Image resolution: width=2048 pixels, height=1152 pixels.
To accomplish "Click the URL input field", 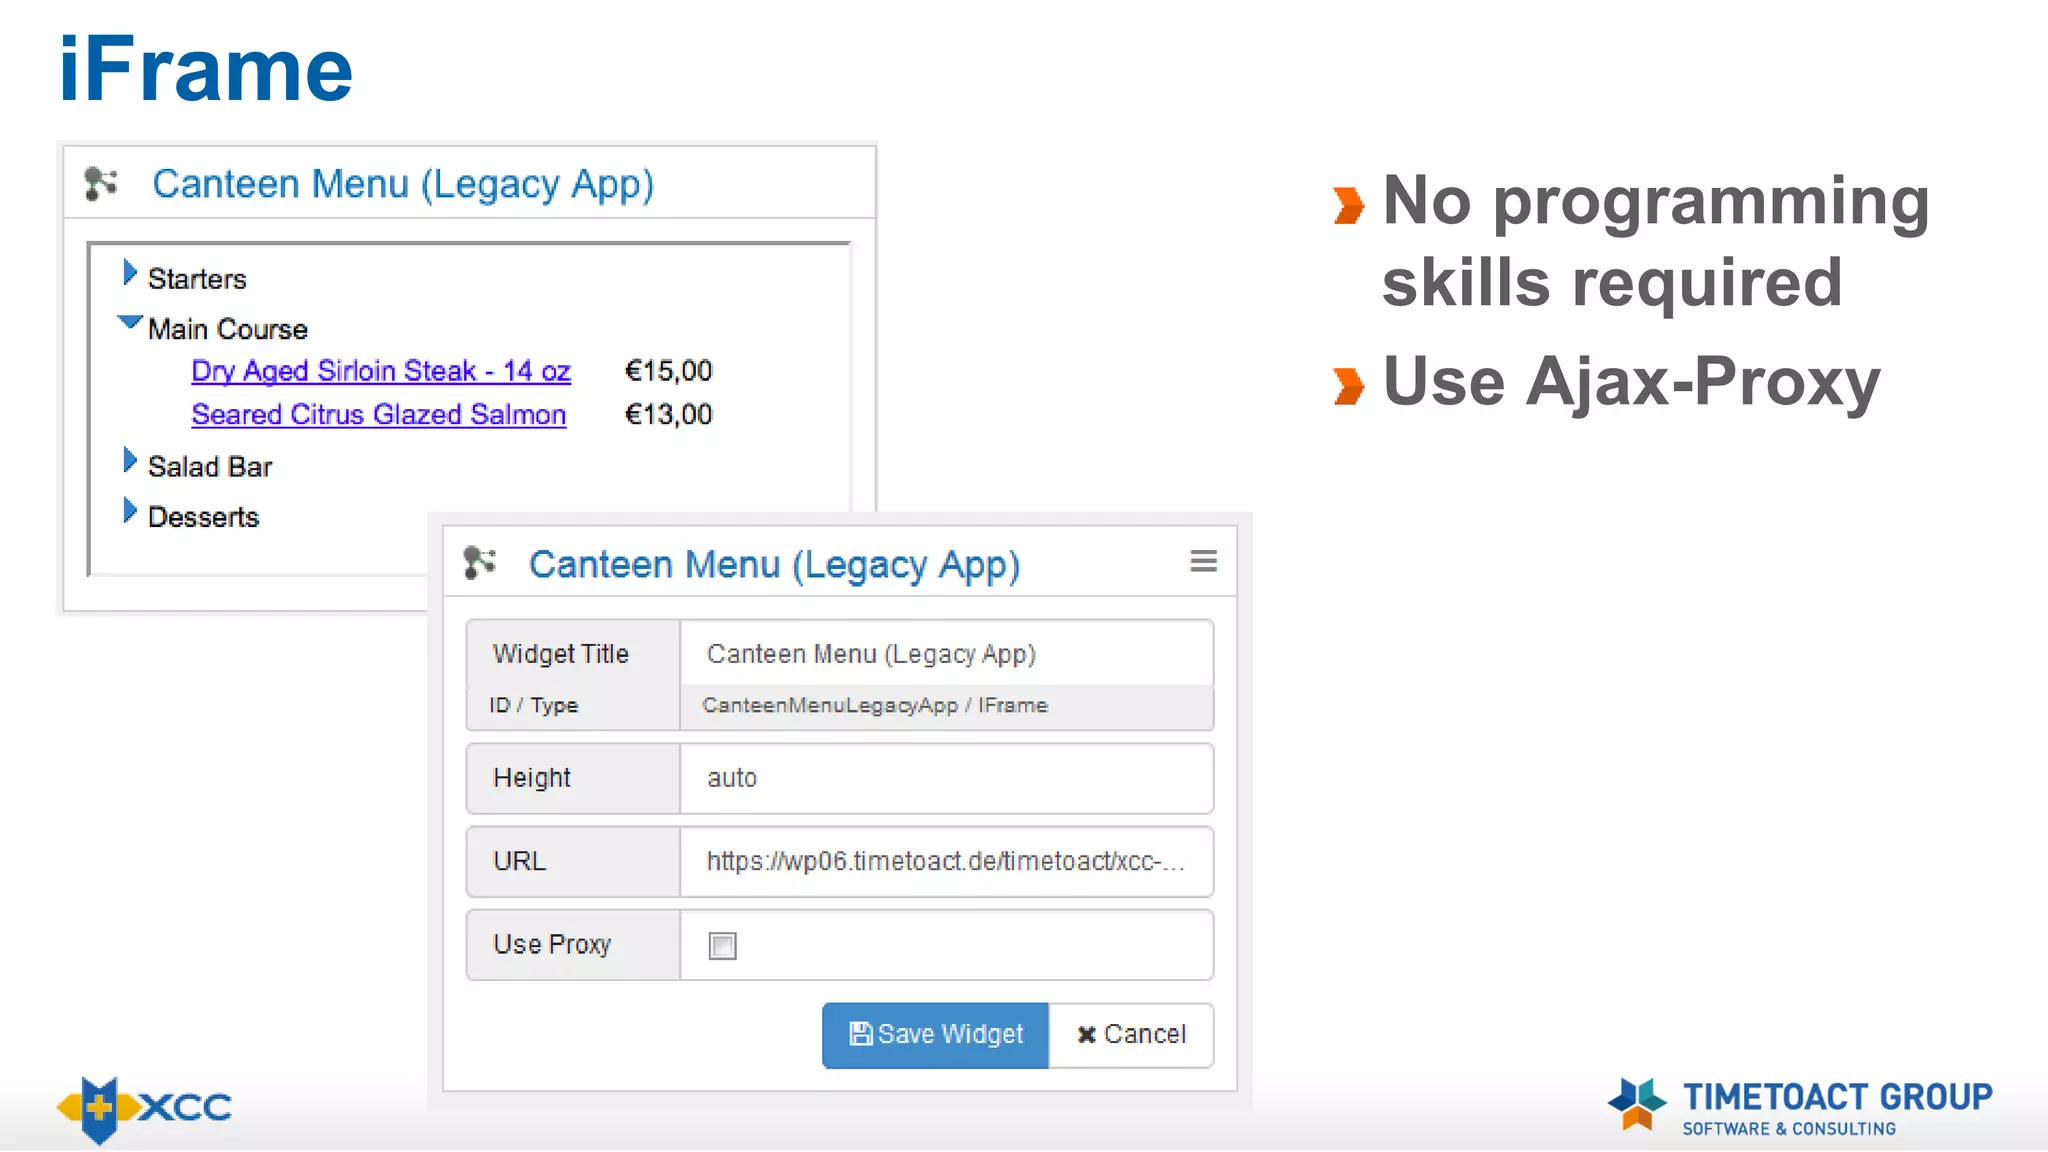I will [x=946, y=861].
